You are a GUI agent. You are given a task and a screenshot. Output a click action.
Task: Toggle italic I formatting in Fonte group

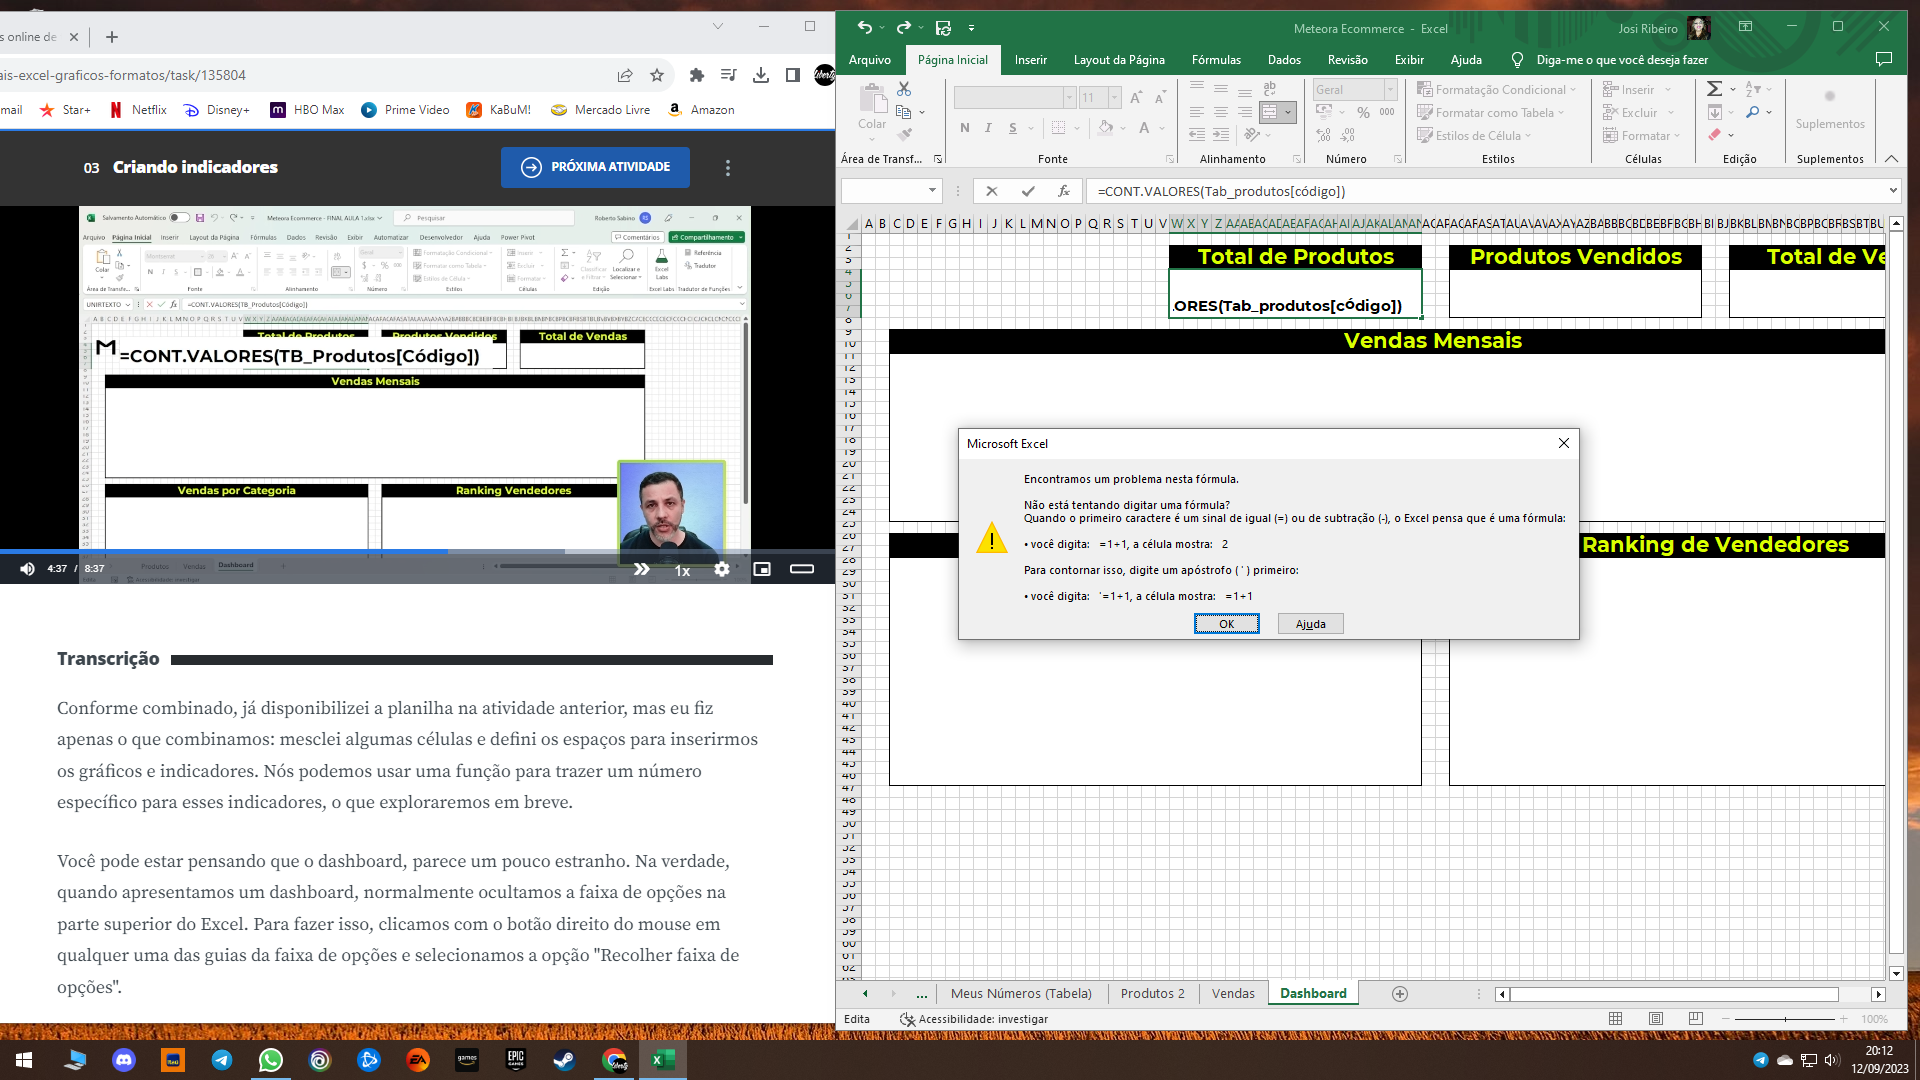point(988,128)
